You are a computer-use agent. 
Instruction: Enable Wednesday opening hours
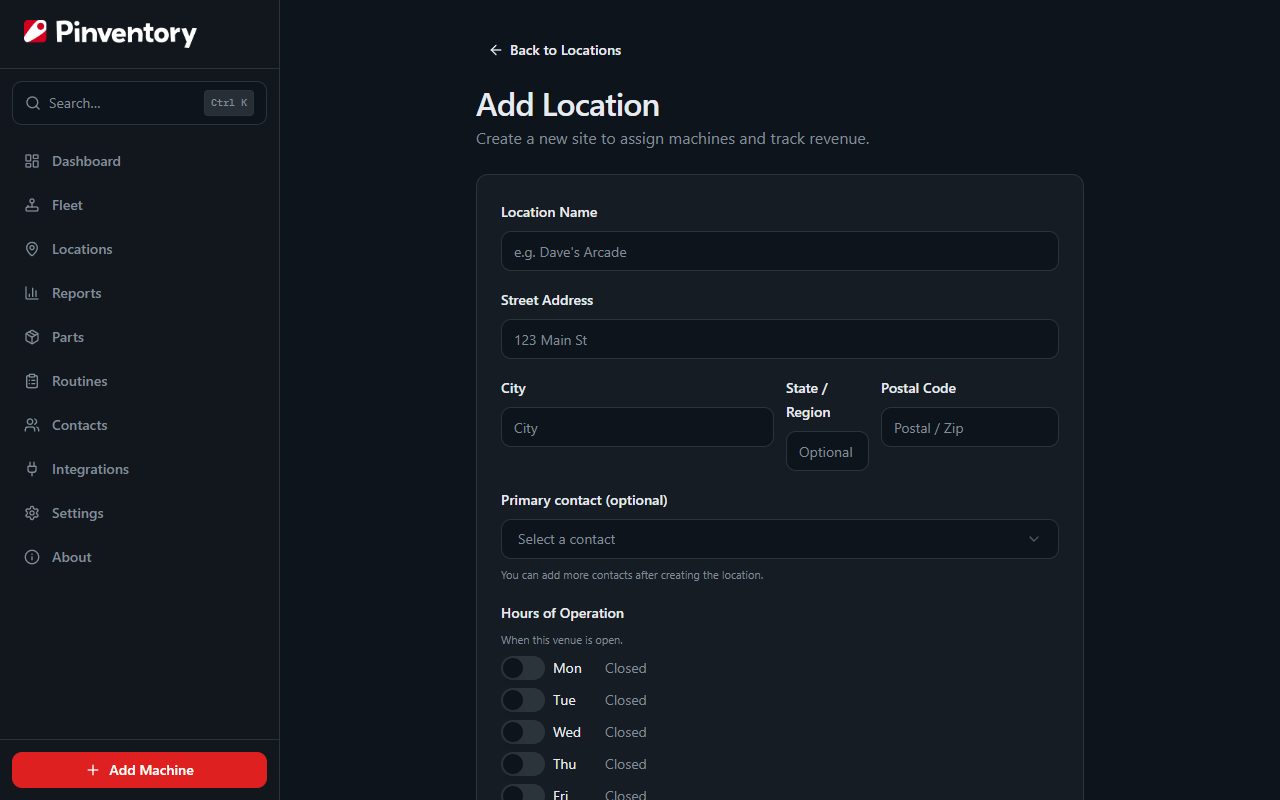pyautogui.click(x=523, y=732)
